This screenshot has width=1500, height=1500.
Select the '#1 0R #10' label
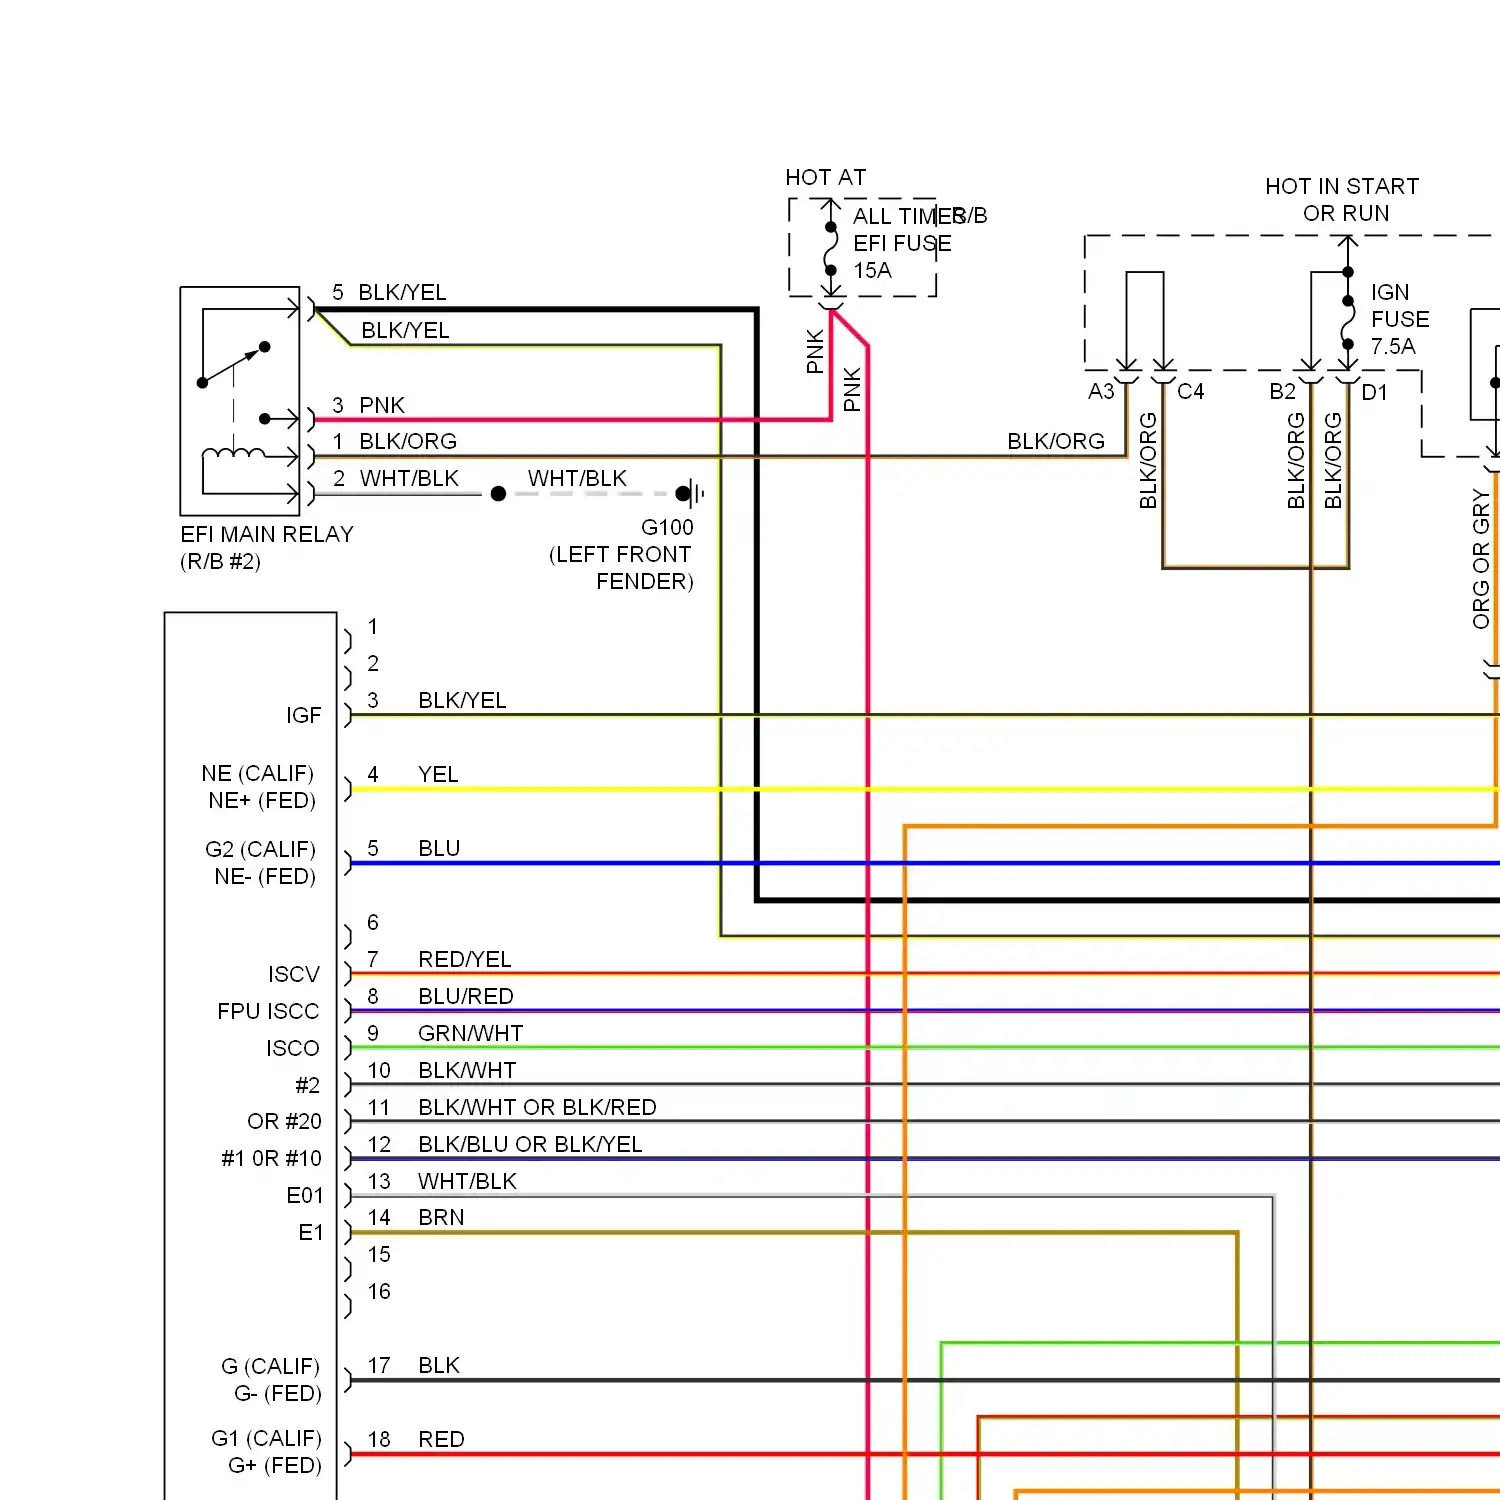pos(271,1159)
